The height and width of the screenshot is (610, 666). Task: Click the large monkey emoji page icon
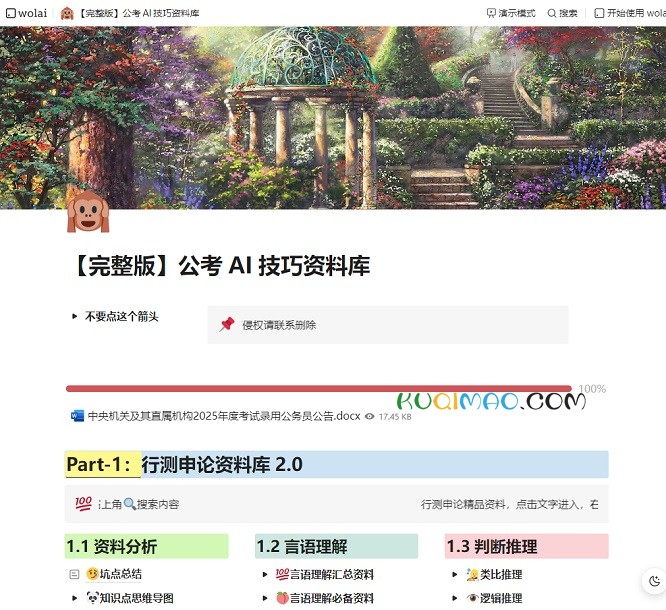pyautogui.click(x=88, y=211)
